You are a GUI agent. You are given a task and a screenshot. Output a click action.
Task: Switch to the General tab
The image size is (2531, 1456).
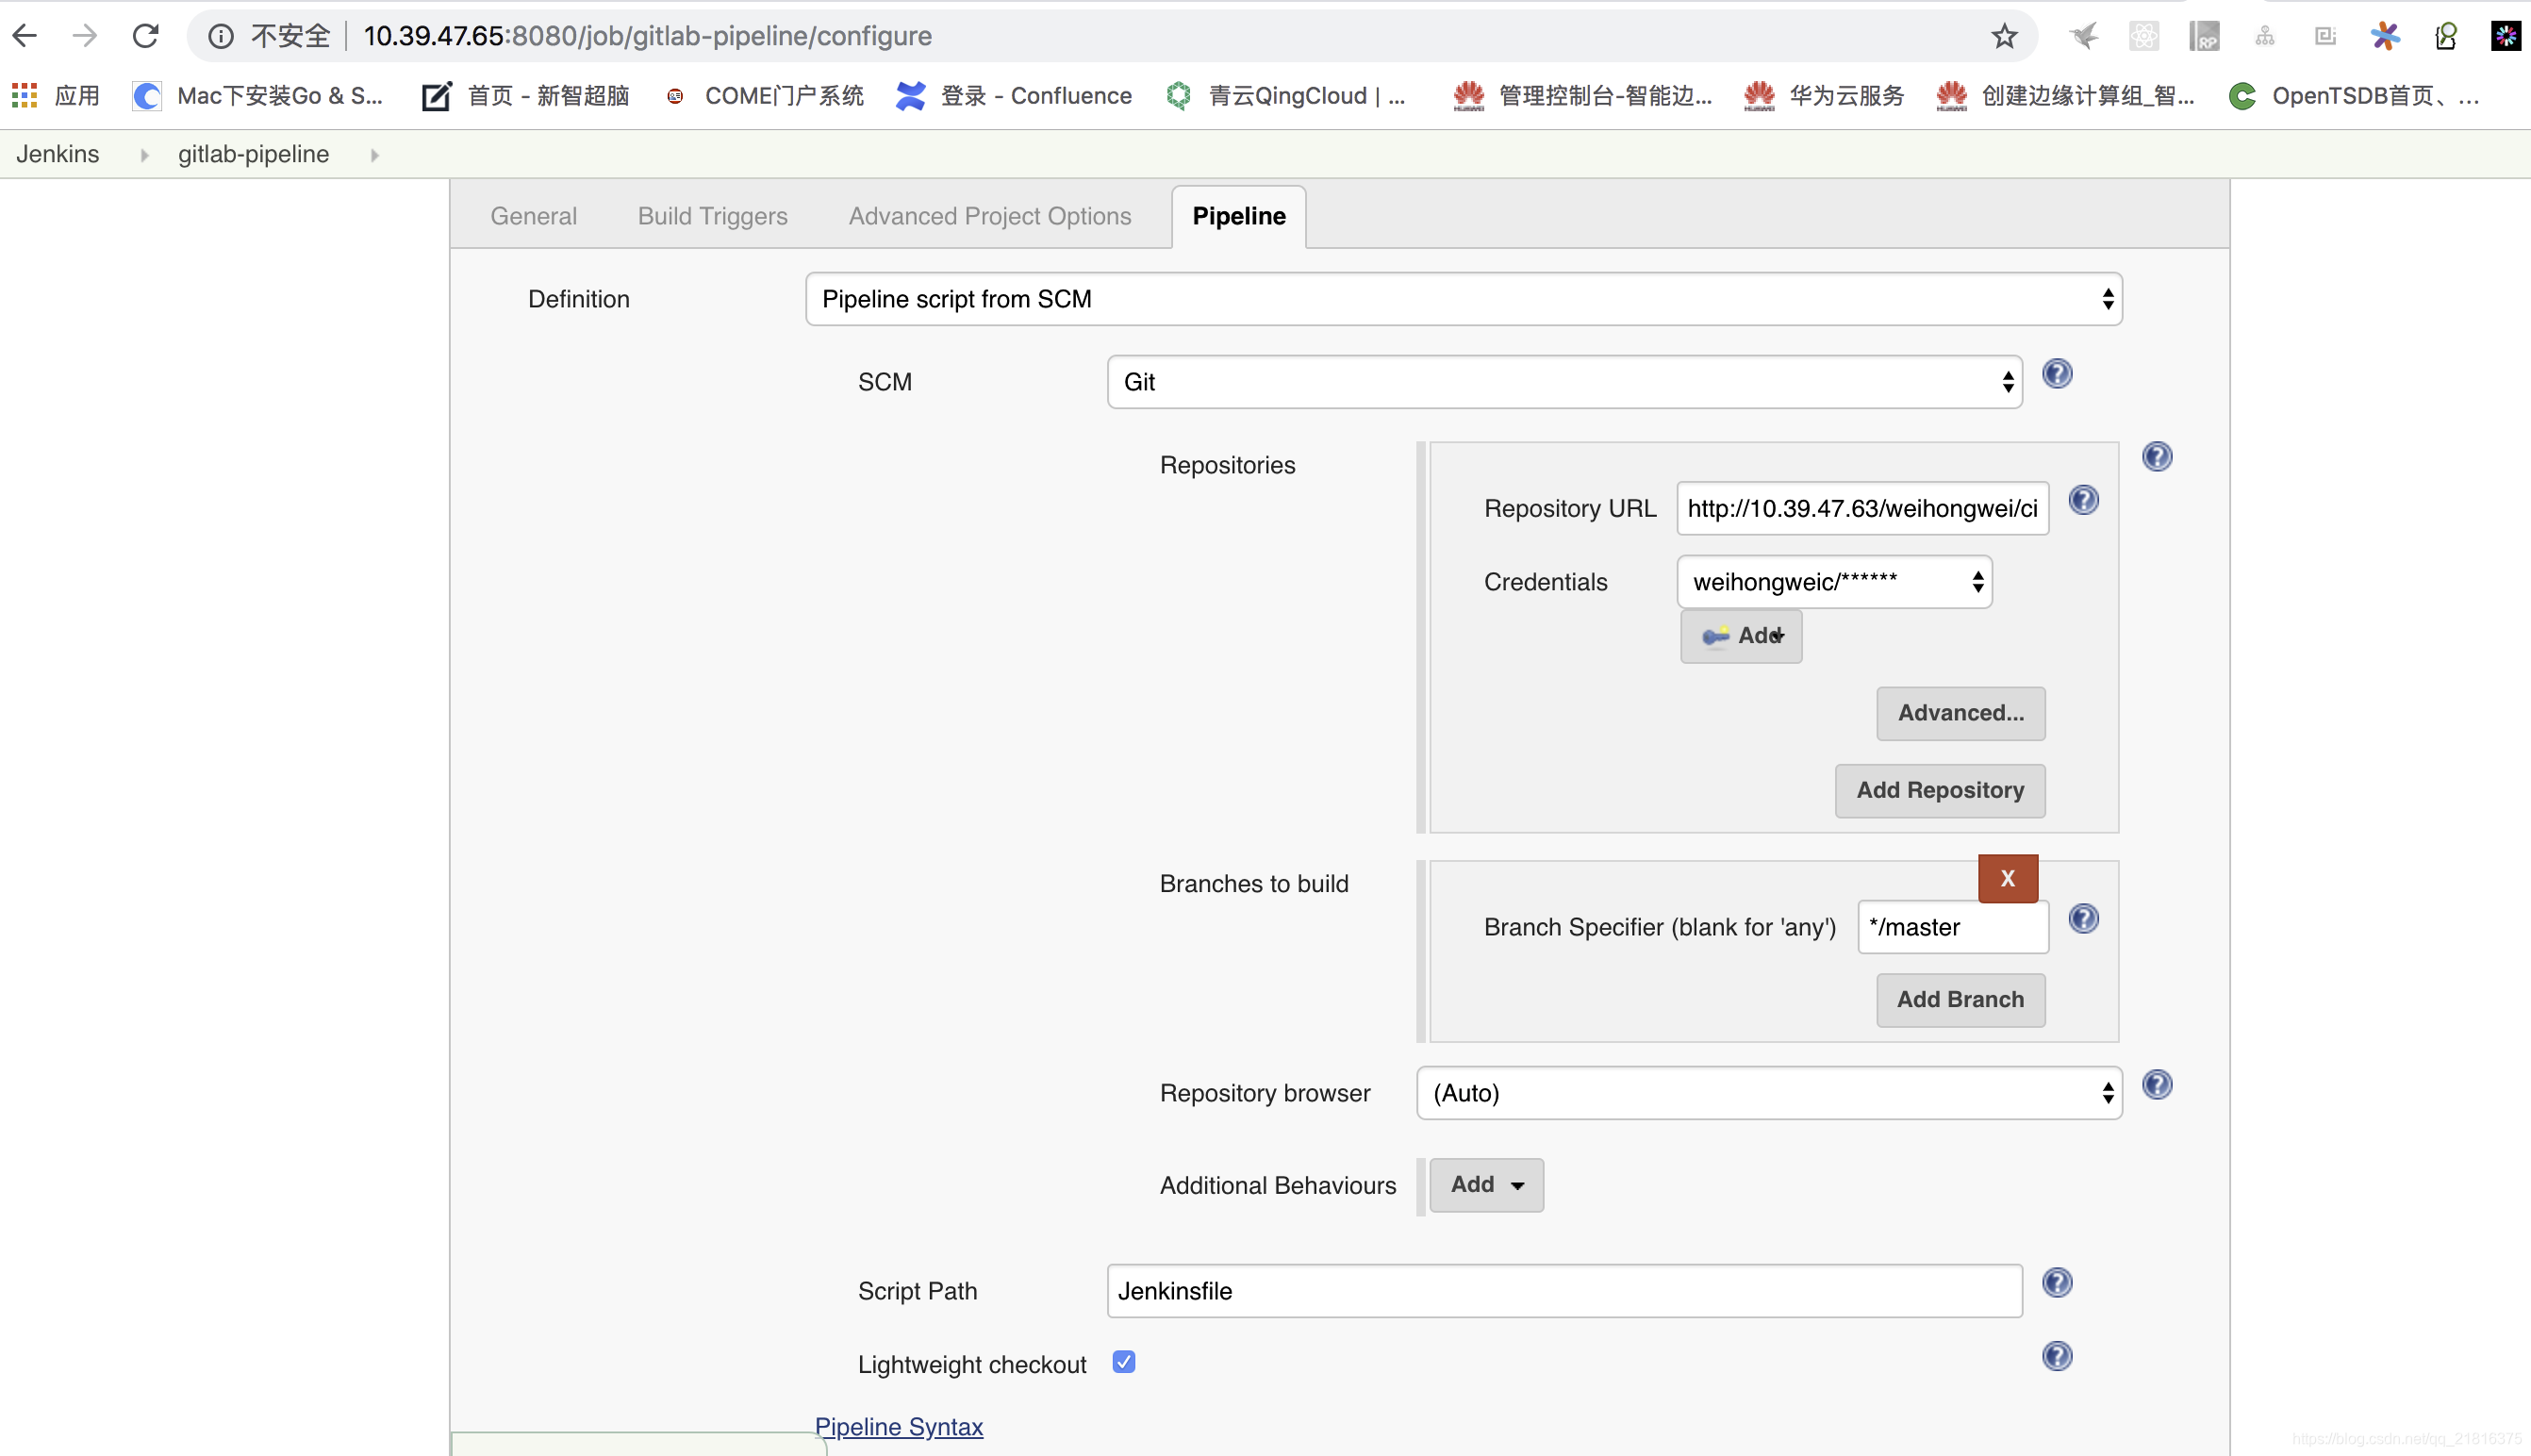click(x=532, y=214)
